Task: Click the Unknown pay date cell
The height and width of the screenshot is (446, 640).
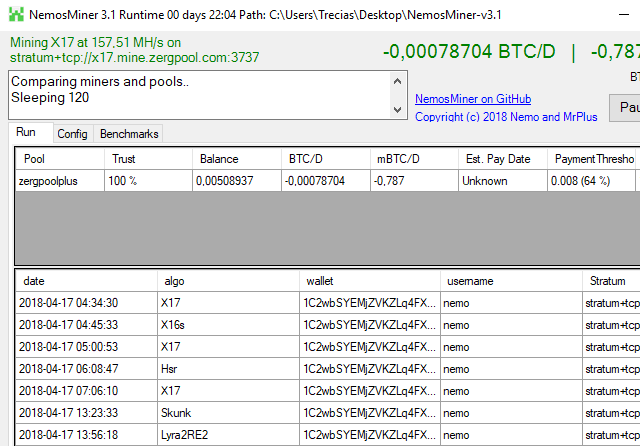Action: point(503,181)
